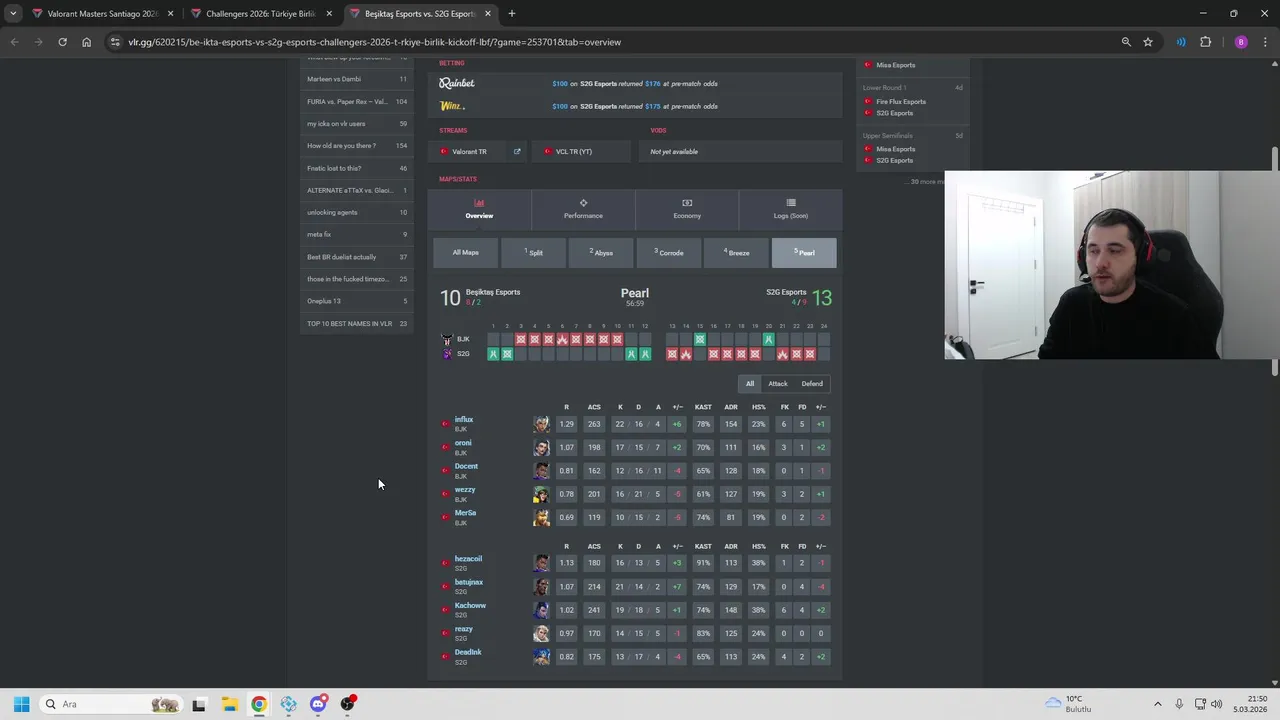
Task: Select the All Maps button
Action: point(465,253)
